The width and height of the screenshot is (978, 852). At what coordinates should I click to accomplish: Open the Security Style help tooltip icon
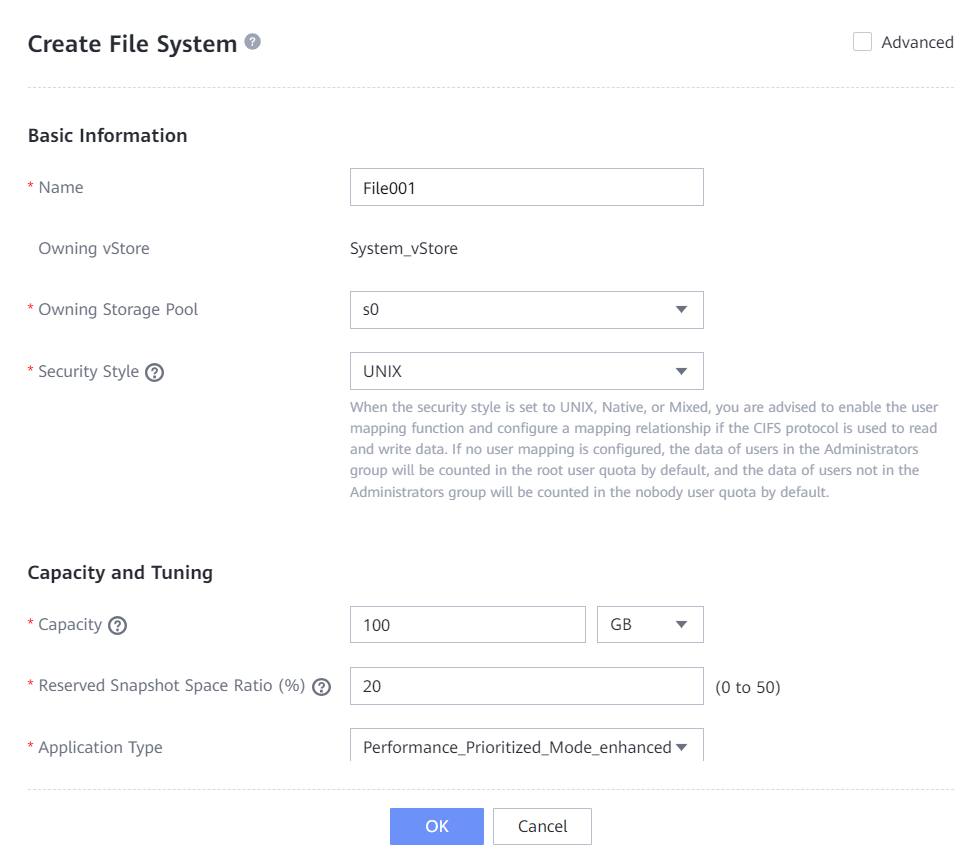pos(154,372)
